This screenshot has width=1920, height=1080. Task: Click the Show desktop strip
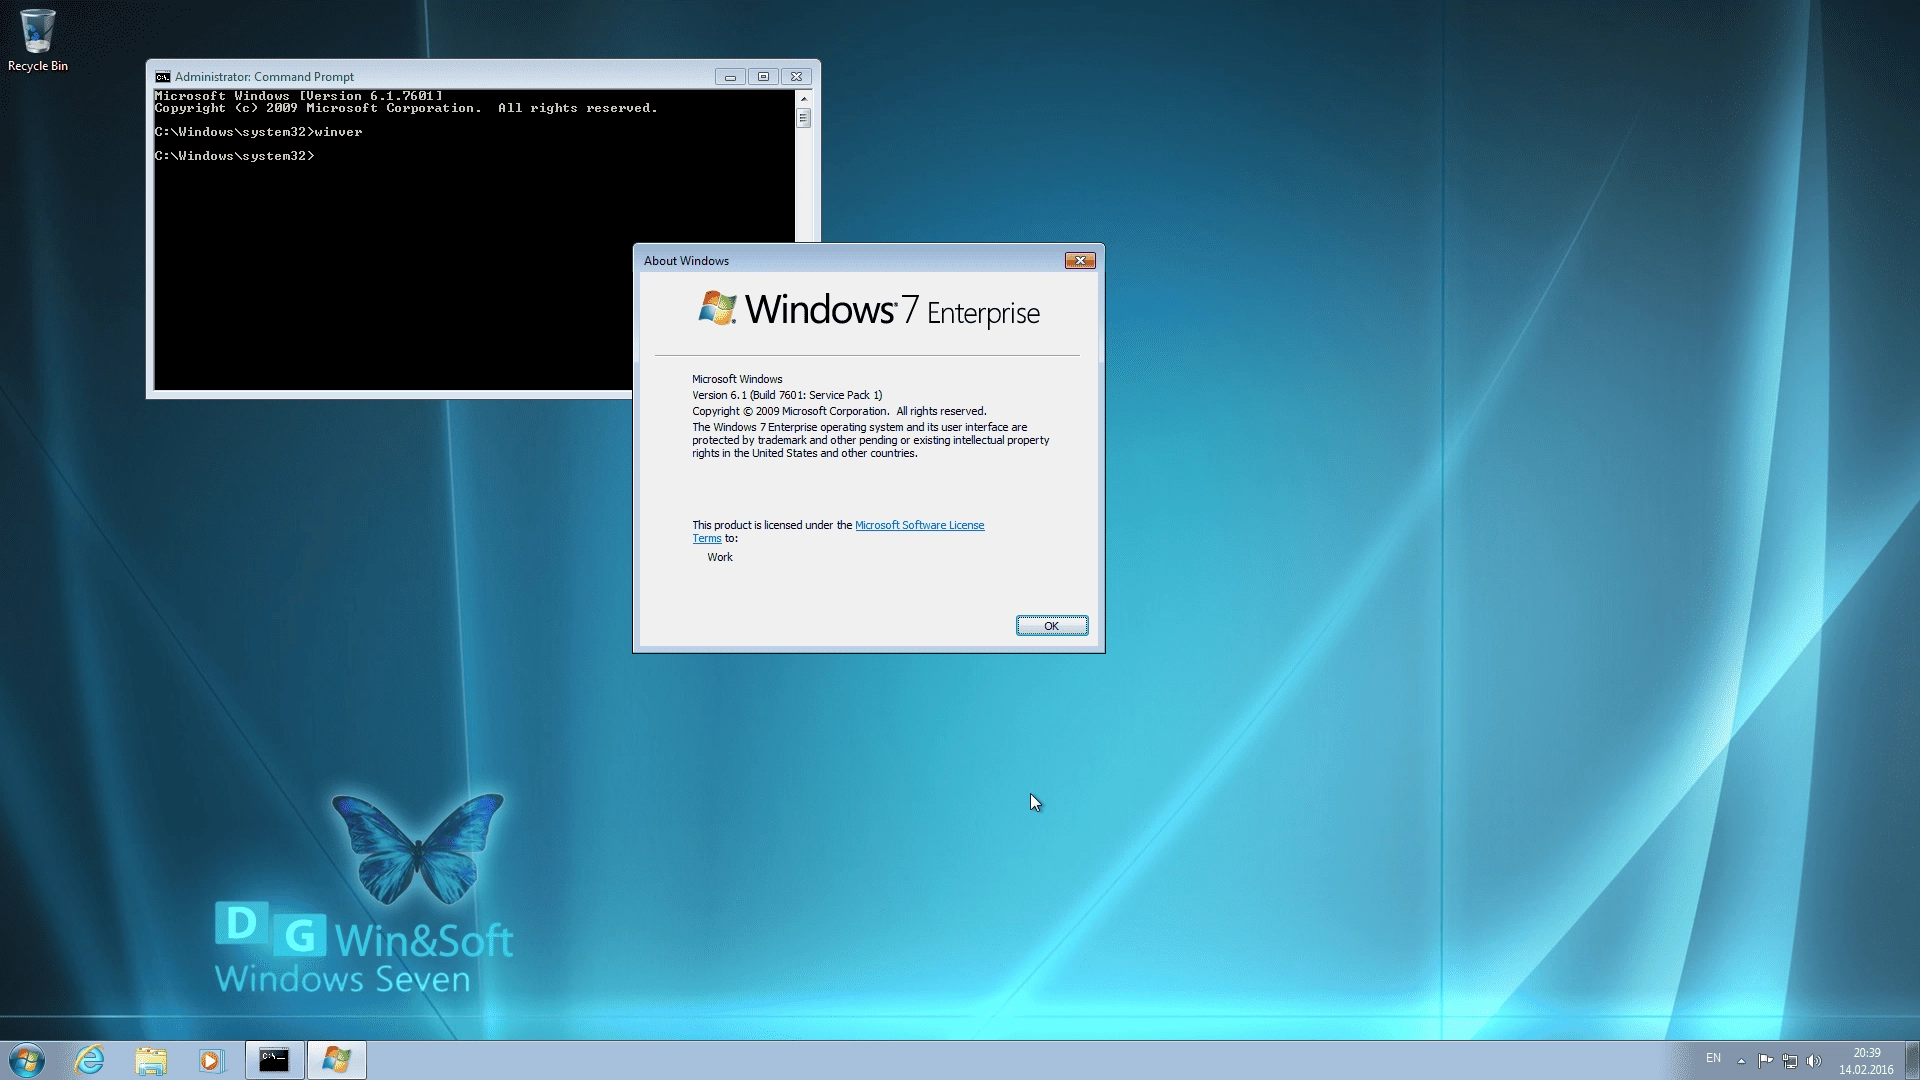click(1912, 1060)
